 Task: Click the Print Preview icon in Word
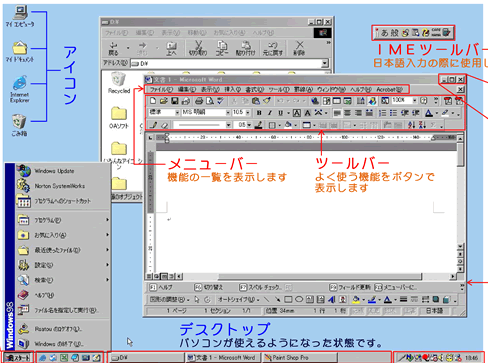coord(210,101)
